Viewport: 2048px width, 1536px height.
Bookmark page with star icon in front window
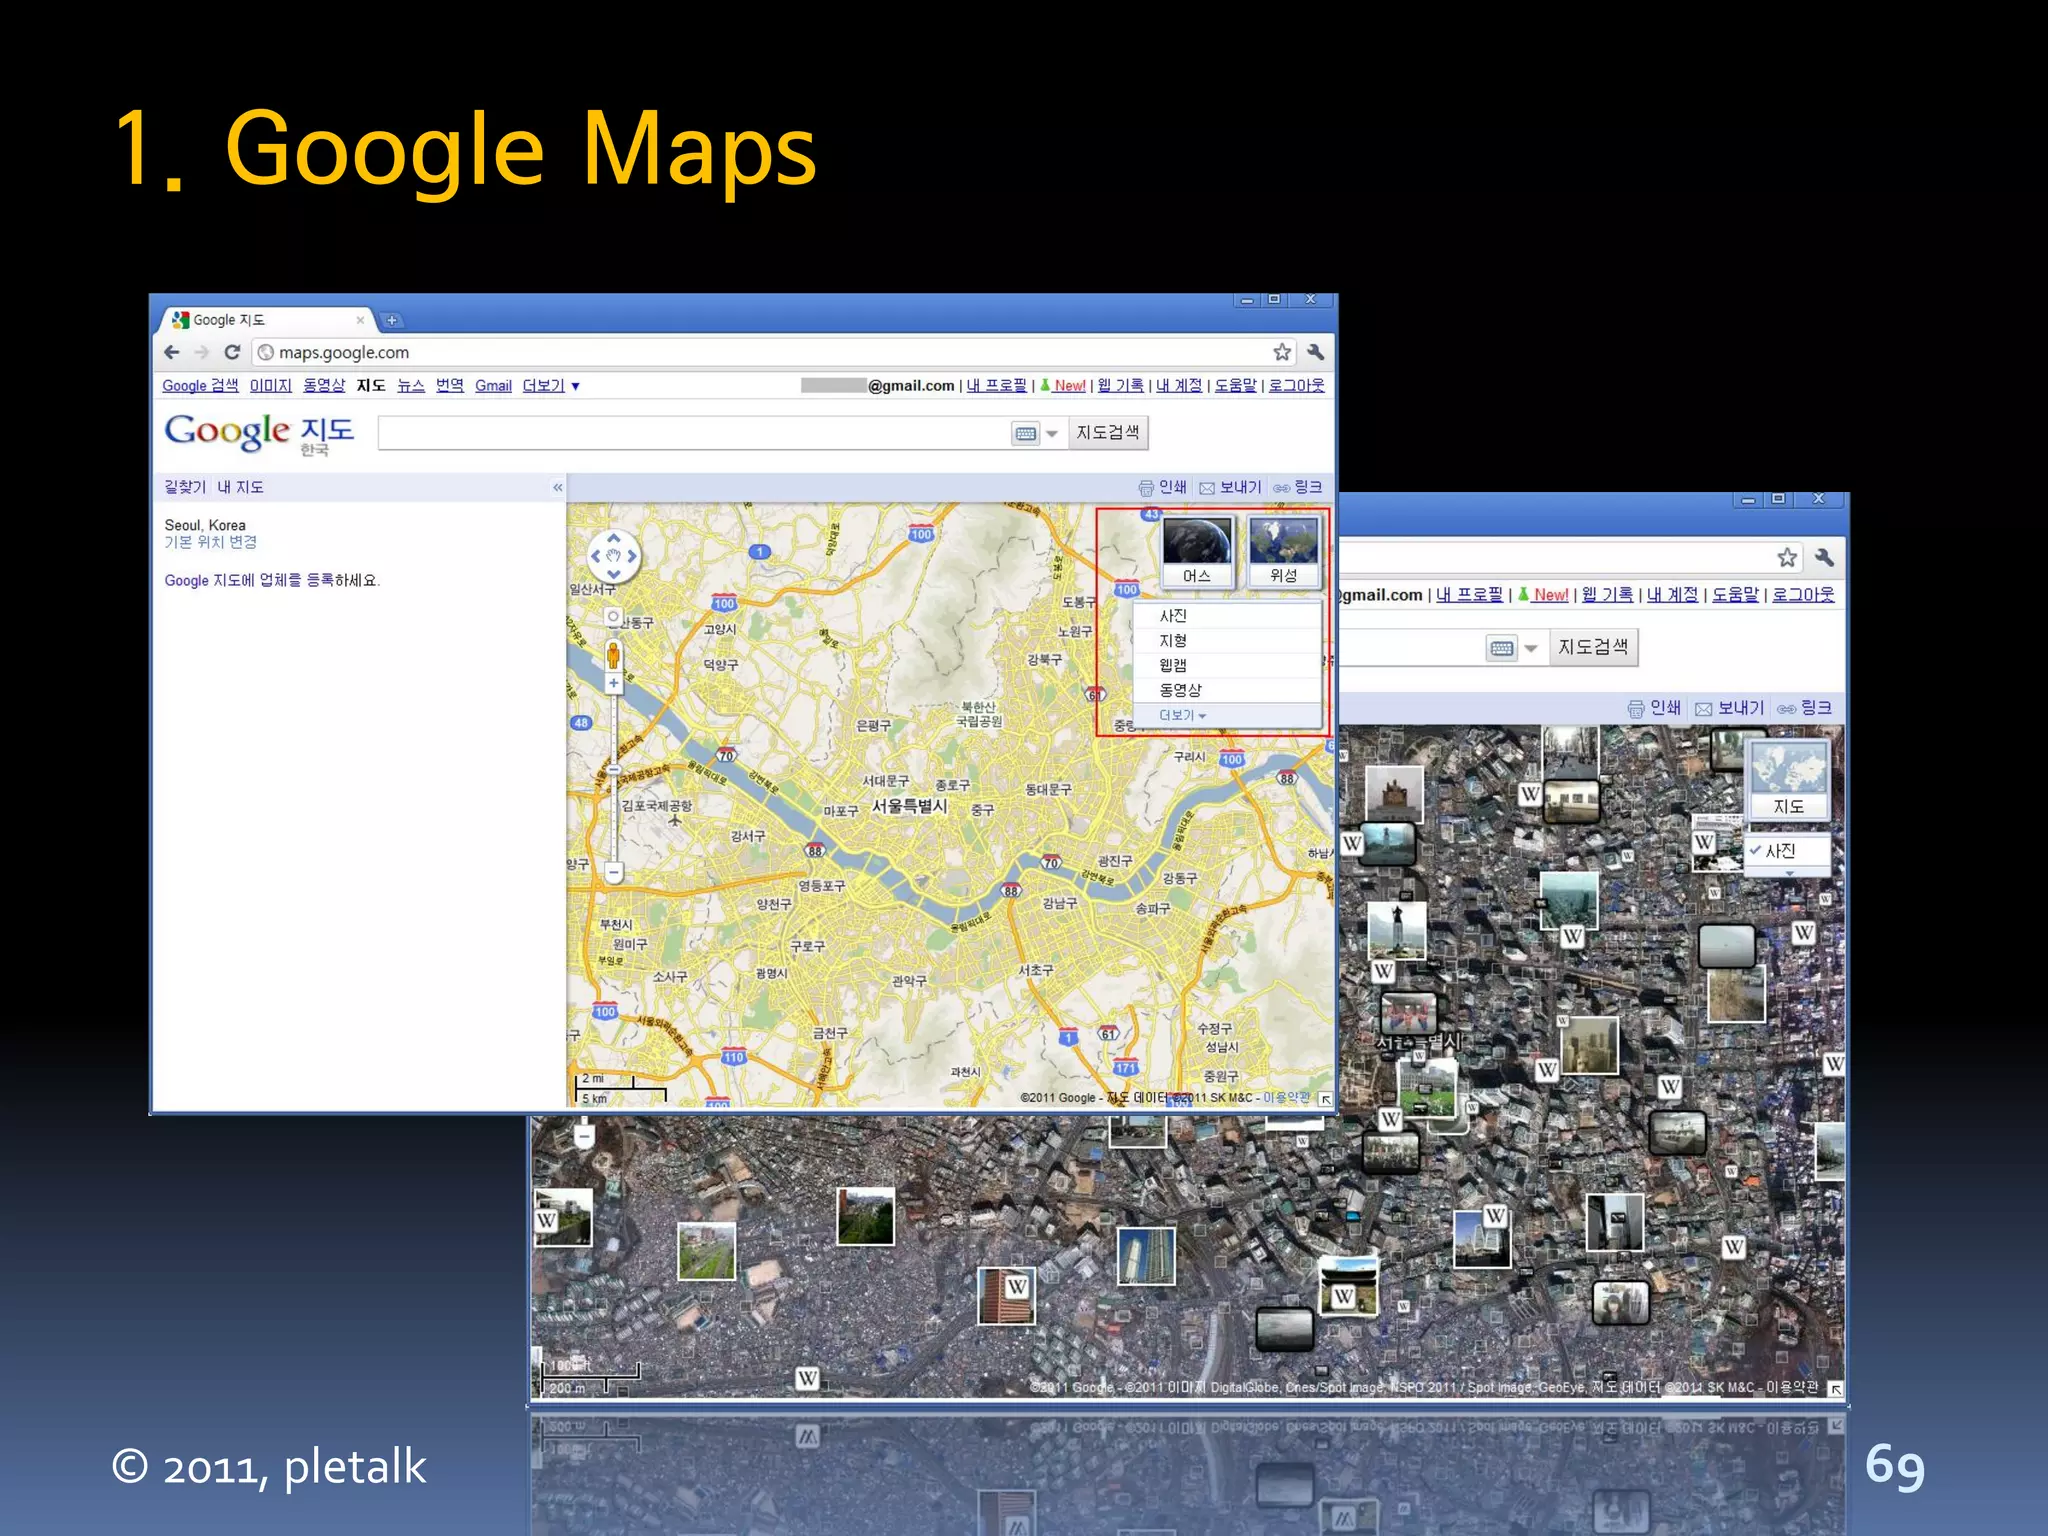click(x=1282, y=352)
